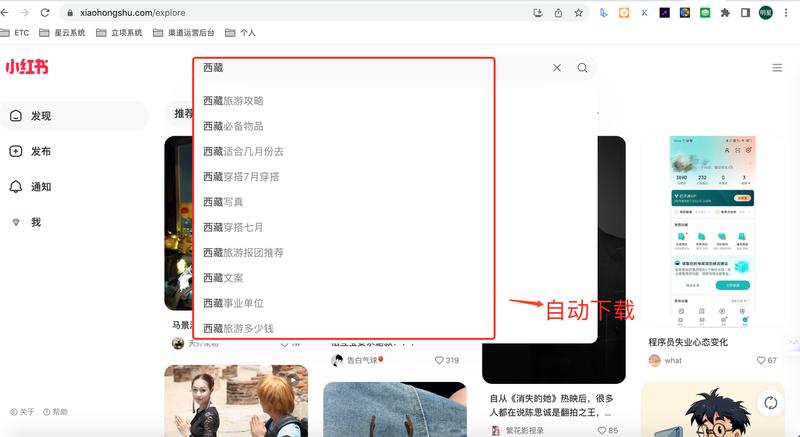Screen dimensions: 800x437
Task: Click the title 程序员失业心态变化
Action: (688, 342)
